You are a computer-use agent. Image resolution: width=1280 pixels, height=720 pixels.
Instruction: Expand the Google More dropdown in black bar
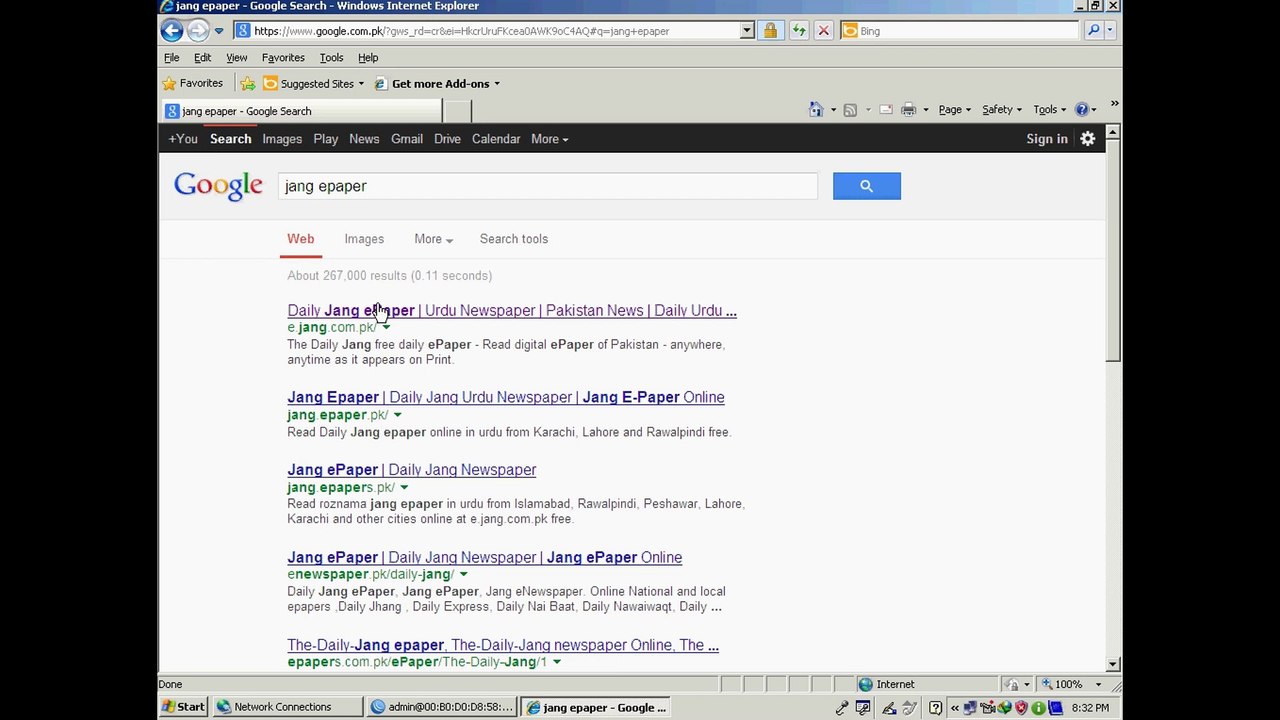[549, 139]
